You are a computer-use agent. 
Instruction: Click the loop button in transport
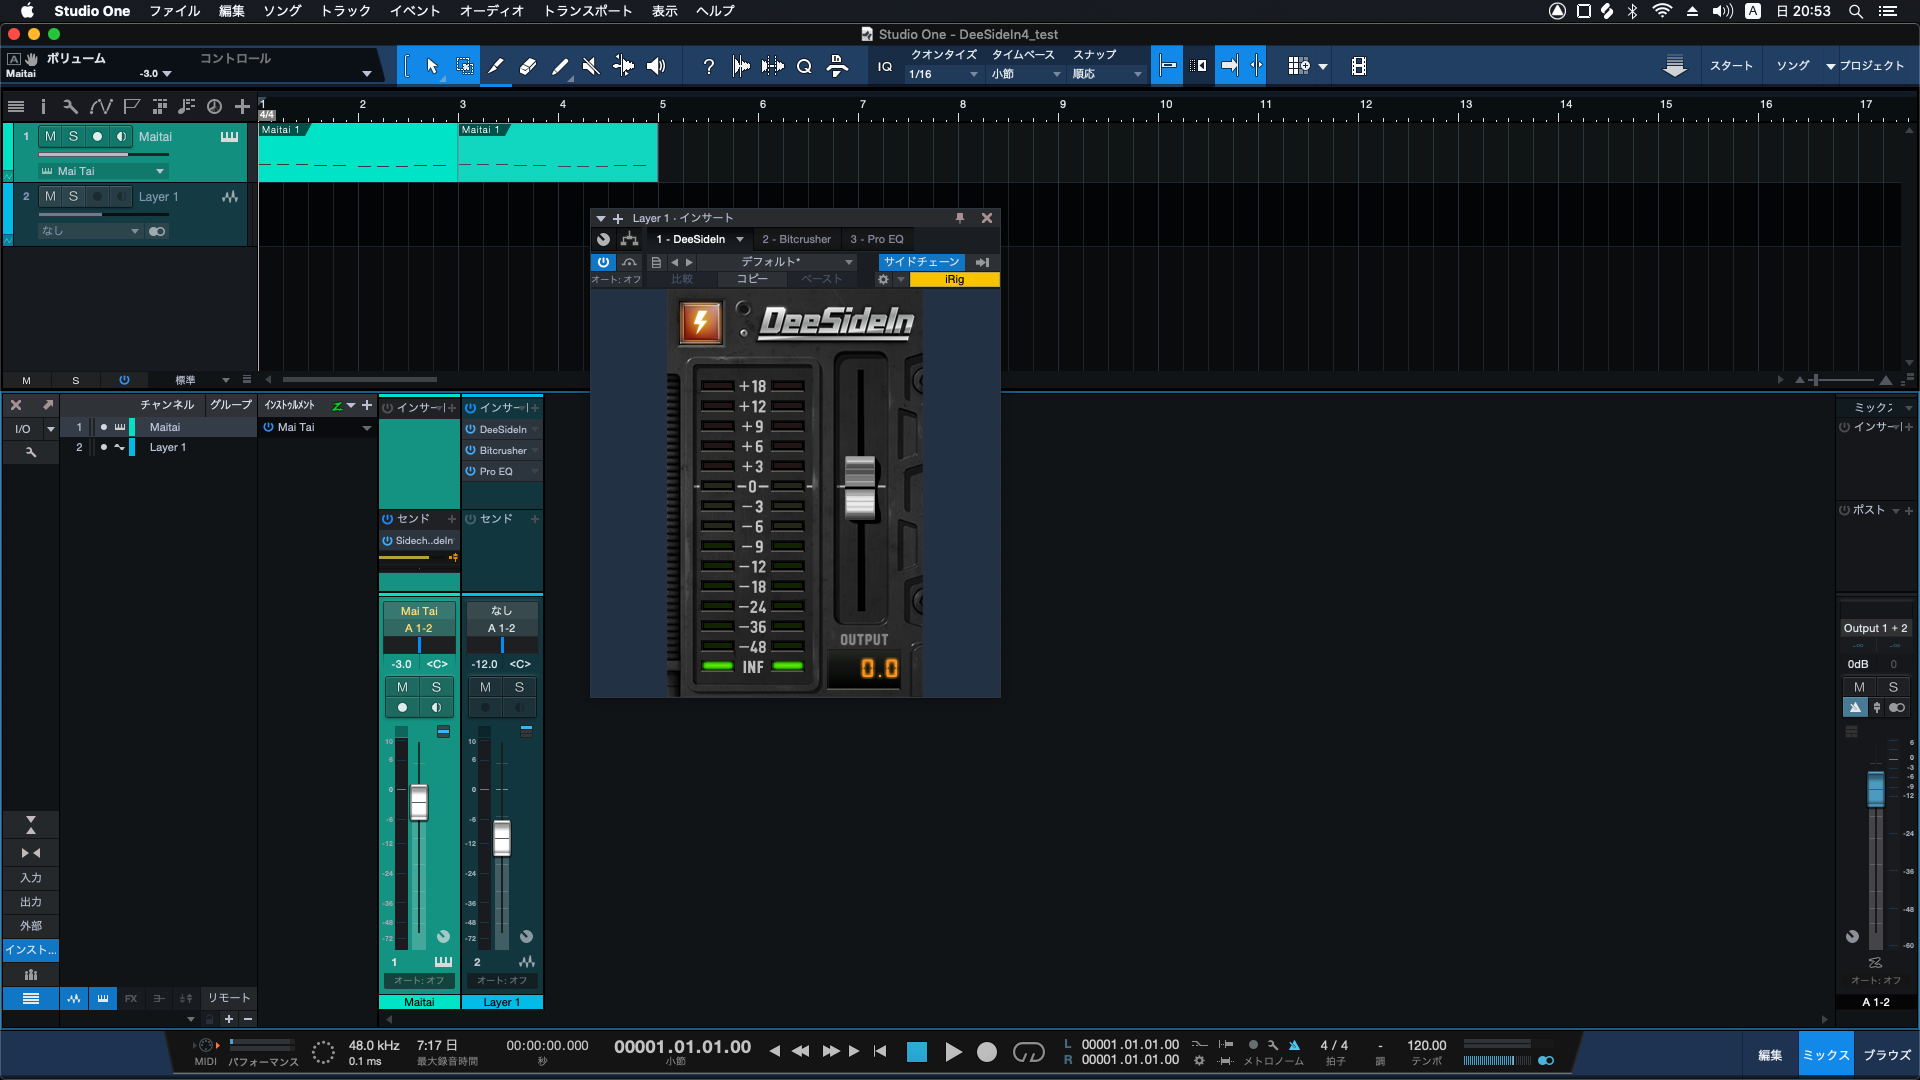1028,1052
